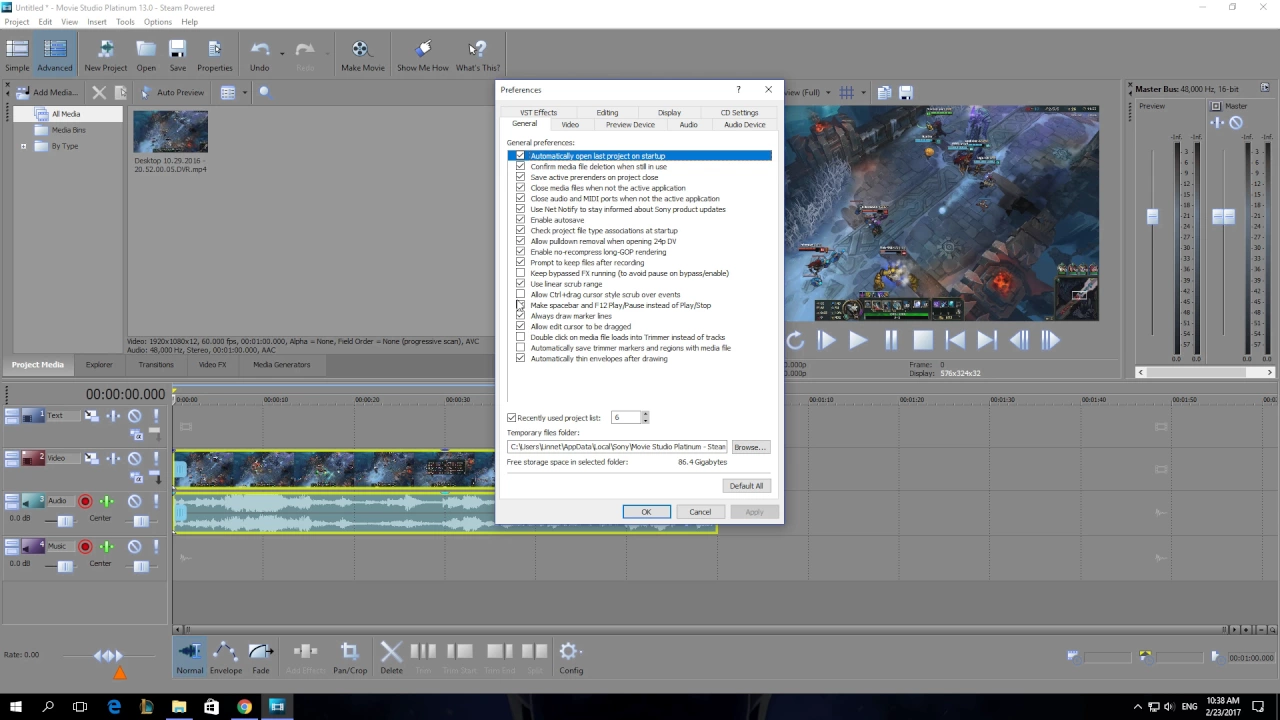Screen dimensions: 1280x720
Task: Open the Transitions panel tab
Action: click(x=155, y=365)
